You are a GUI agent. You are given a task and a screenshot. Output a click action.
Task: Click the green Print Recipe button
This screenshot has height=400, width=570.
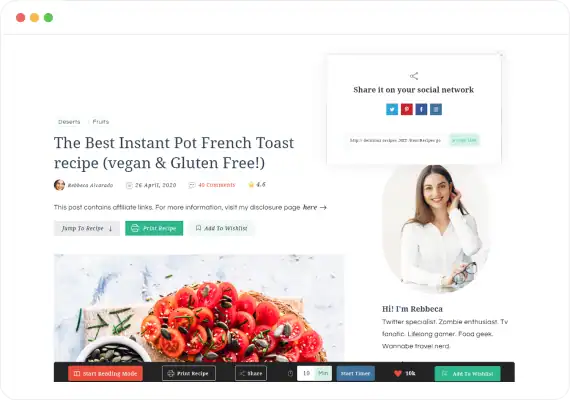154,228
